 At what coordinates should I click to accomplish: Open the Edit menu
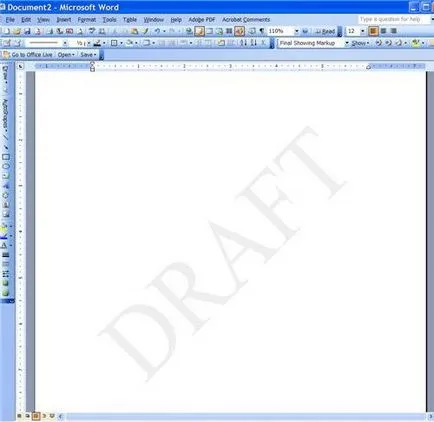(x=26, y=20)
